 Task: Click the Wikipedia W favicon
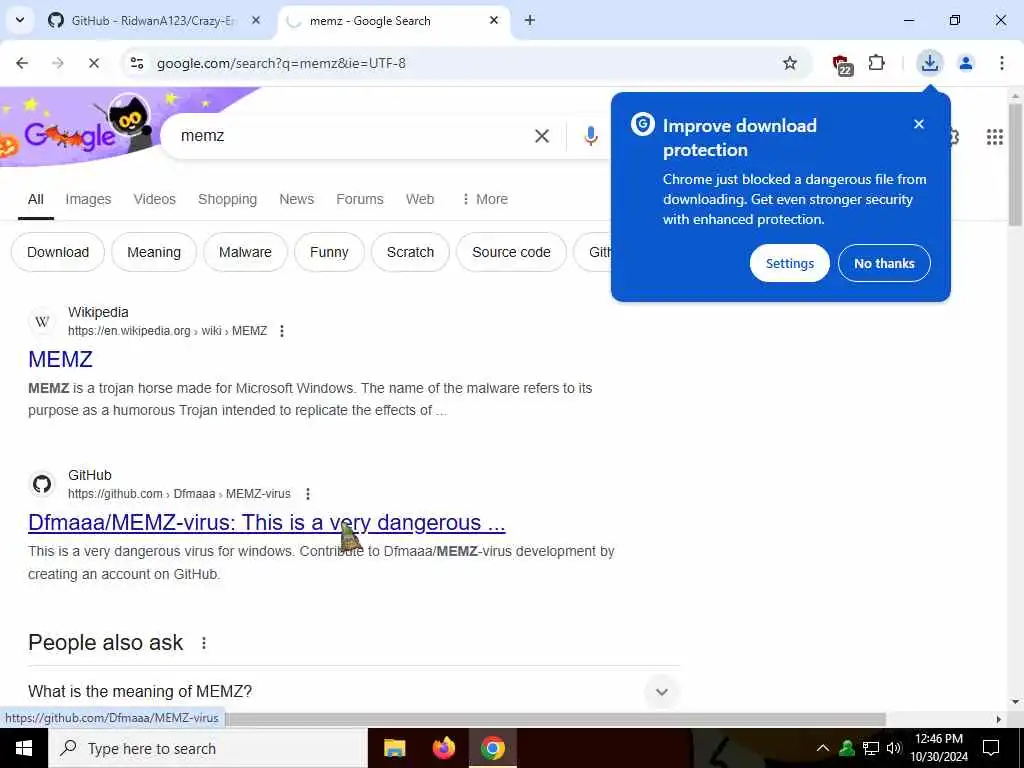pos(42,321)
